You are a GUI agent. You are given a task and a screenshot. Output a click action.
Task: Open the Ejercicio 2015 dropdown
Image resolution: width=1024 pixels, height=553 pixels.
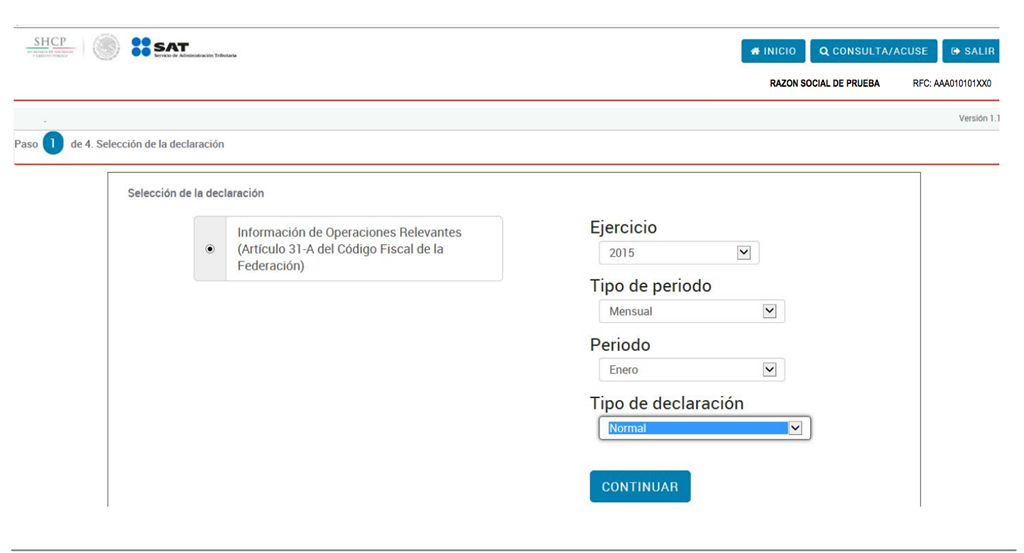coord(679,253)
